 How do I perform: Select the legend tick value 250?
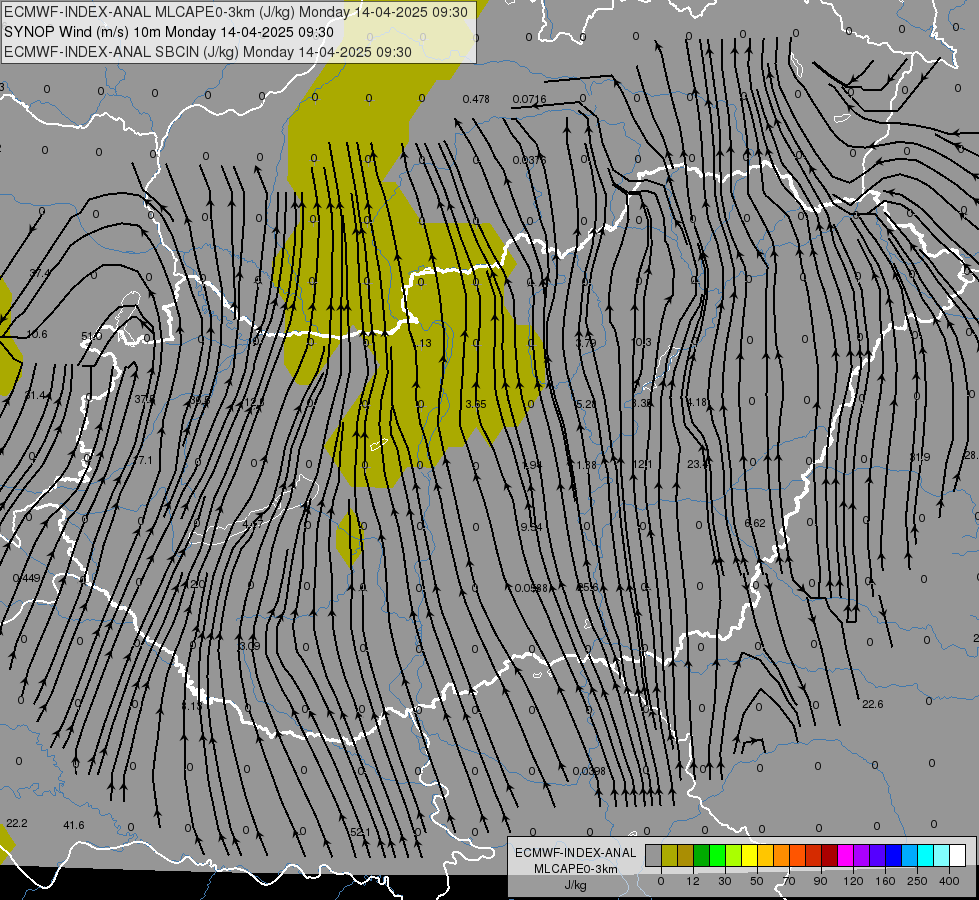click(x=917, y=881)
